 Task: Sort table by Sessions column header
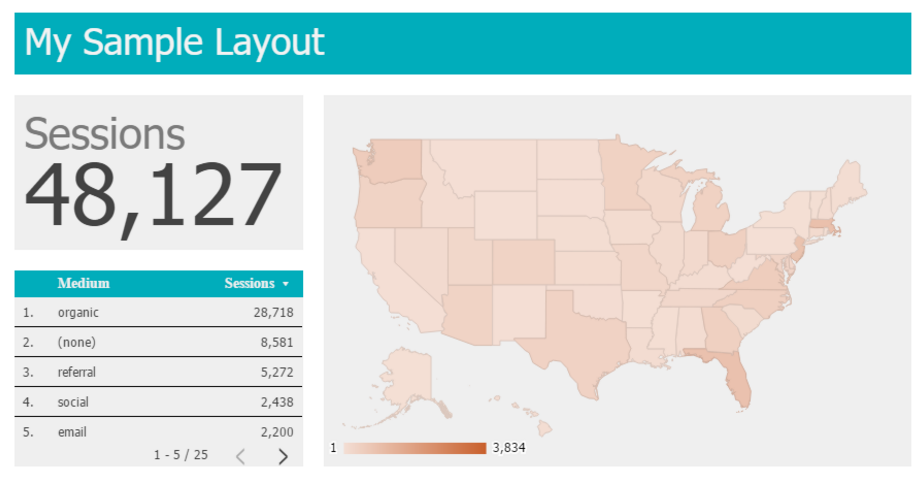[x=249, y=283]
